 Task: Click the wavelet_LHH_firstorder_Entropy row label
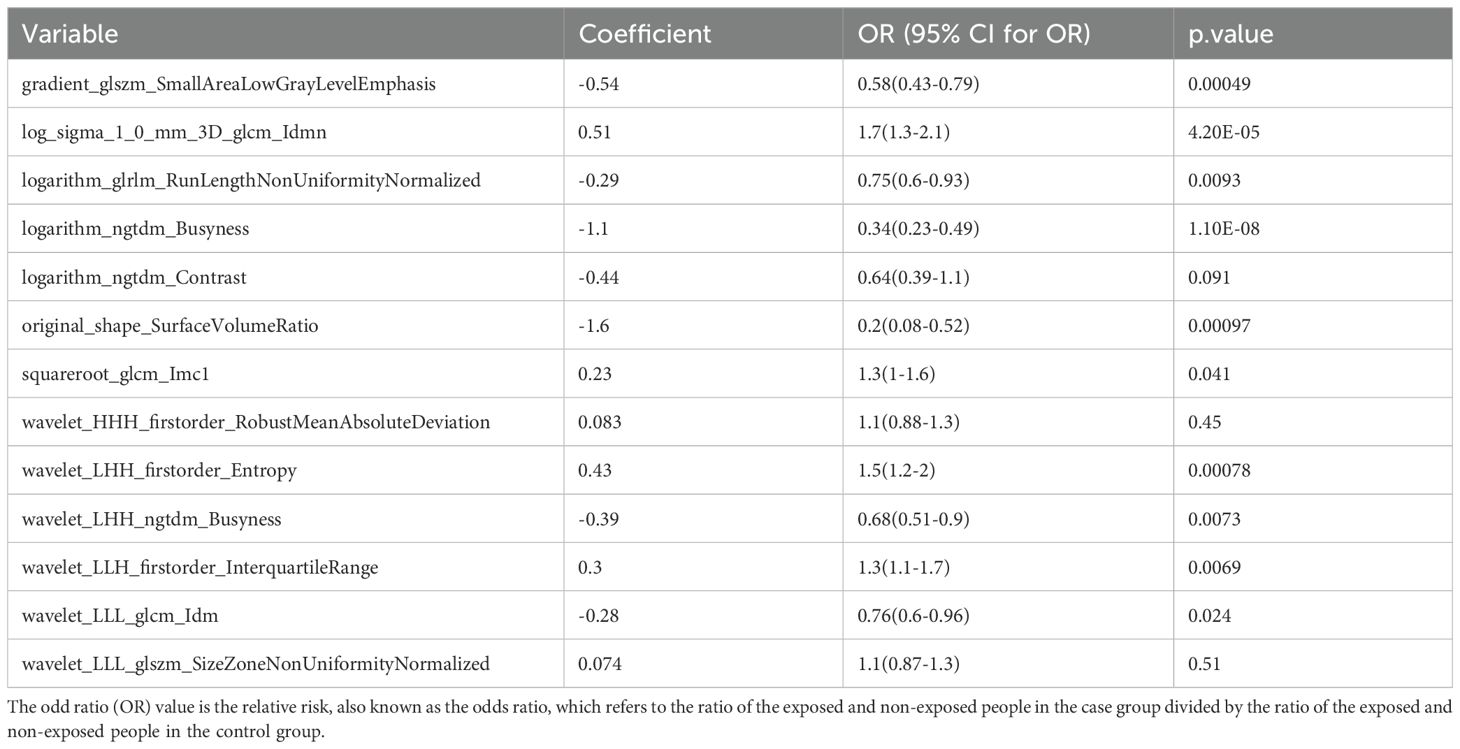159,470
